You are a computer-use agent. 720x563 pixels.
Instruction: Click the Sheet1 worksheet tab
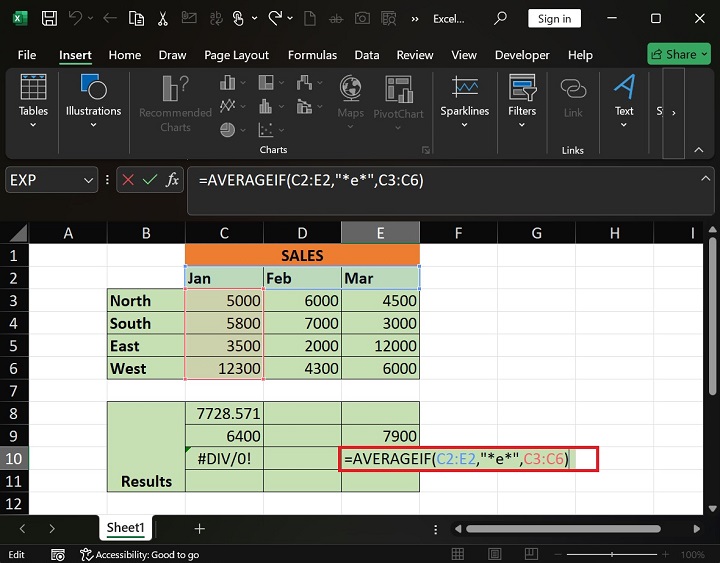coord(126,528)
